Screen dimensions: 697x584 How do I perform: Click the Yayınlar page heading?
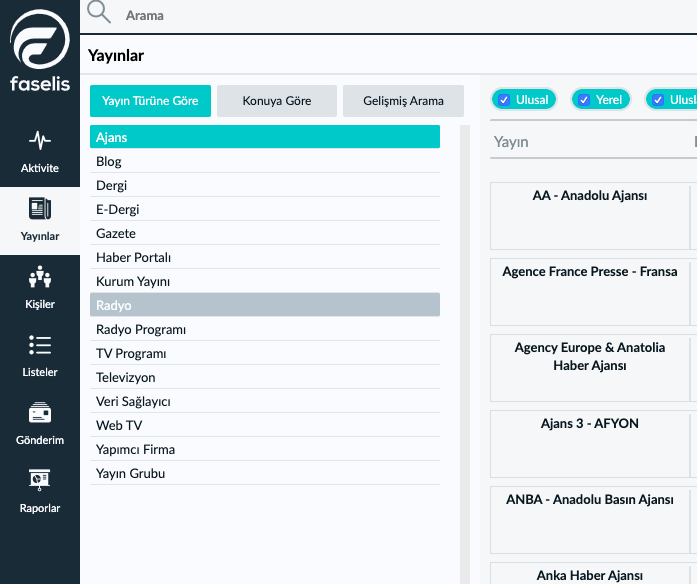(116, 56)
